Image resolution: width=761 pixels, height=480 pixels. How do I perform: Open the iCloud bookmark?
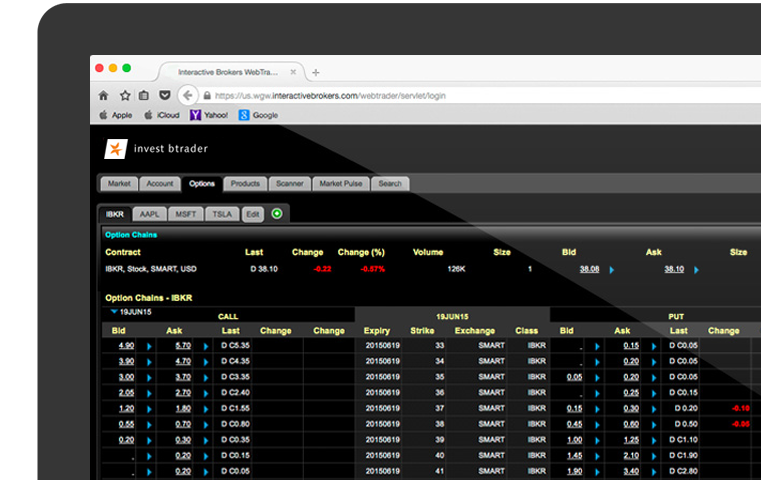[162, 115]
